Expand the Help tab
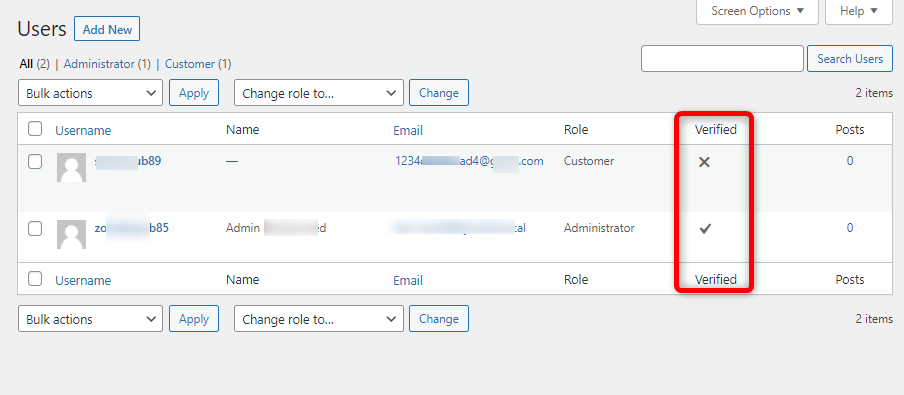 (858, 12)
